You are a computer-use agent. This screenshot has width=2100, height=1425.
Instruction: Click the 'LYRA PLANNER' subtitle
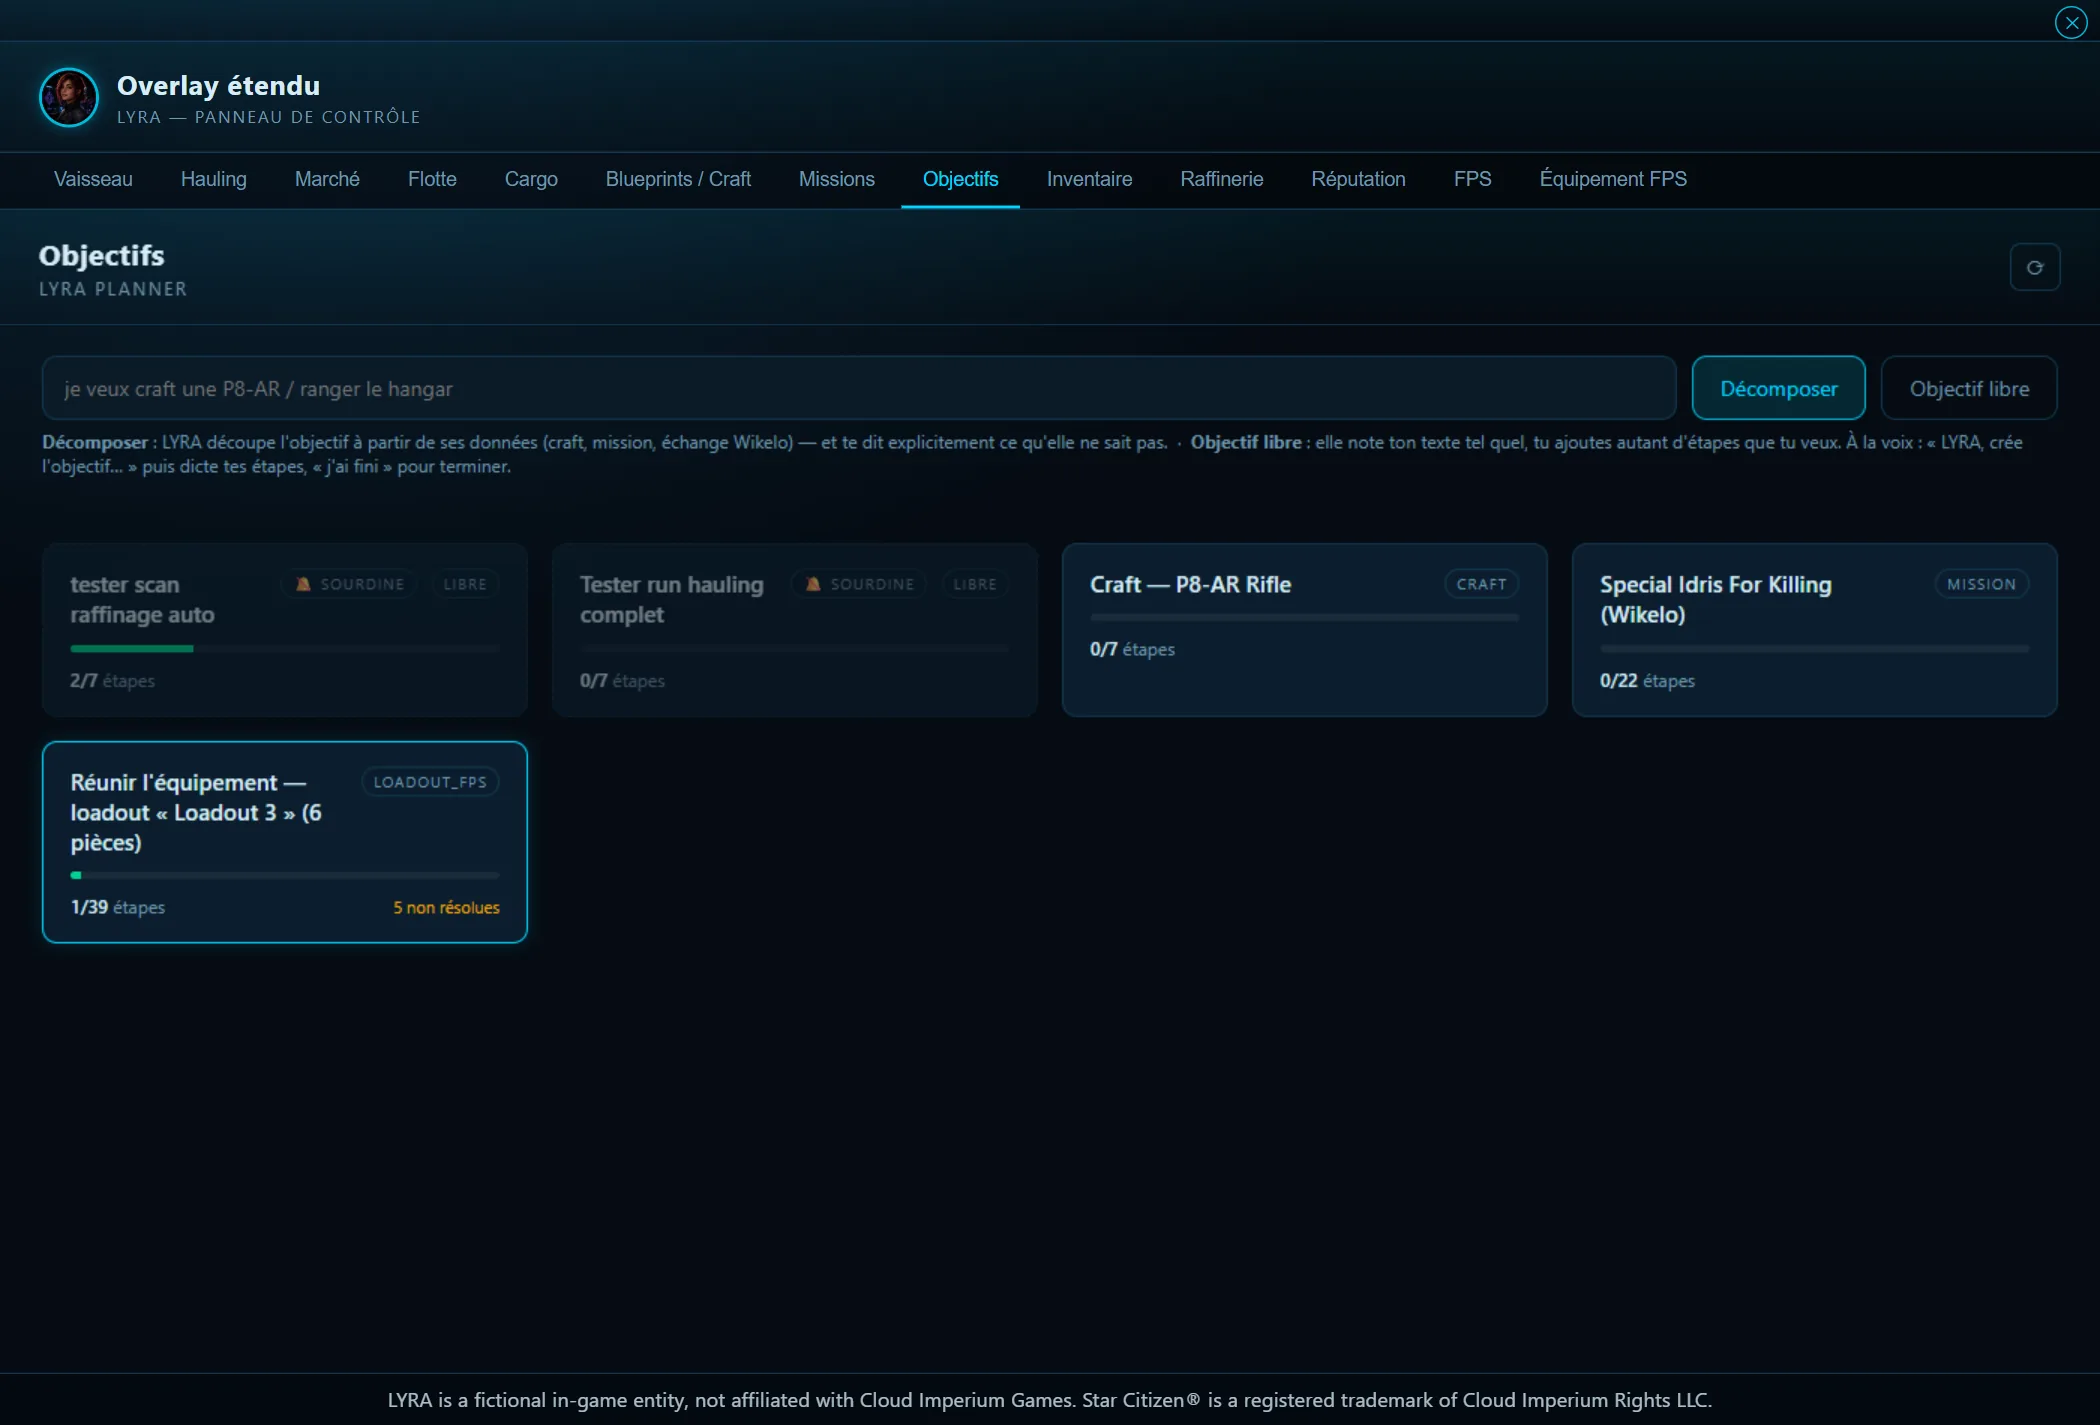tap(113, 289)
